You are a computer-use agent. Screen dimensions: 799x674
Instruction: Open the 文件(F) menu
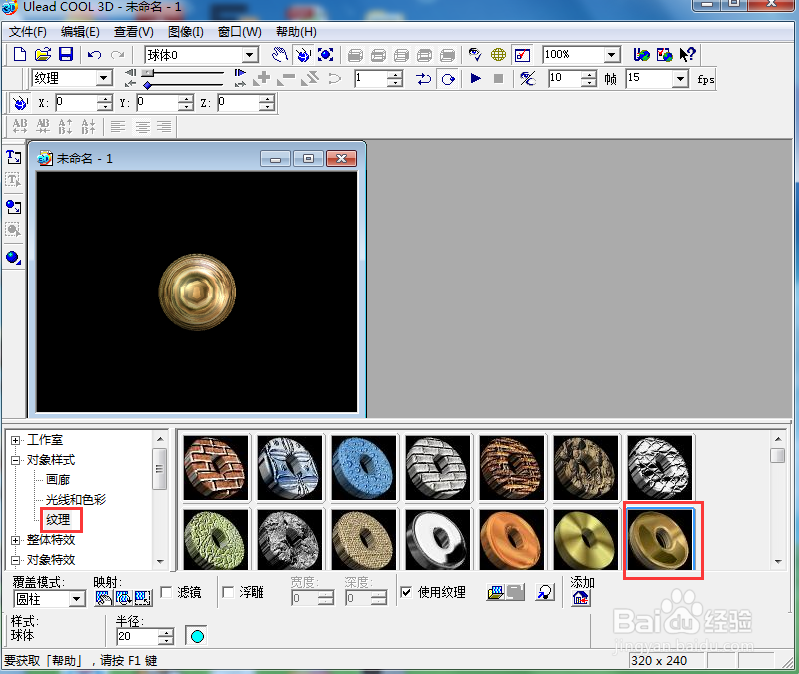pyautogui.click(x=28, y=32)
